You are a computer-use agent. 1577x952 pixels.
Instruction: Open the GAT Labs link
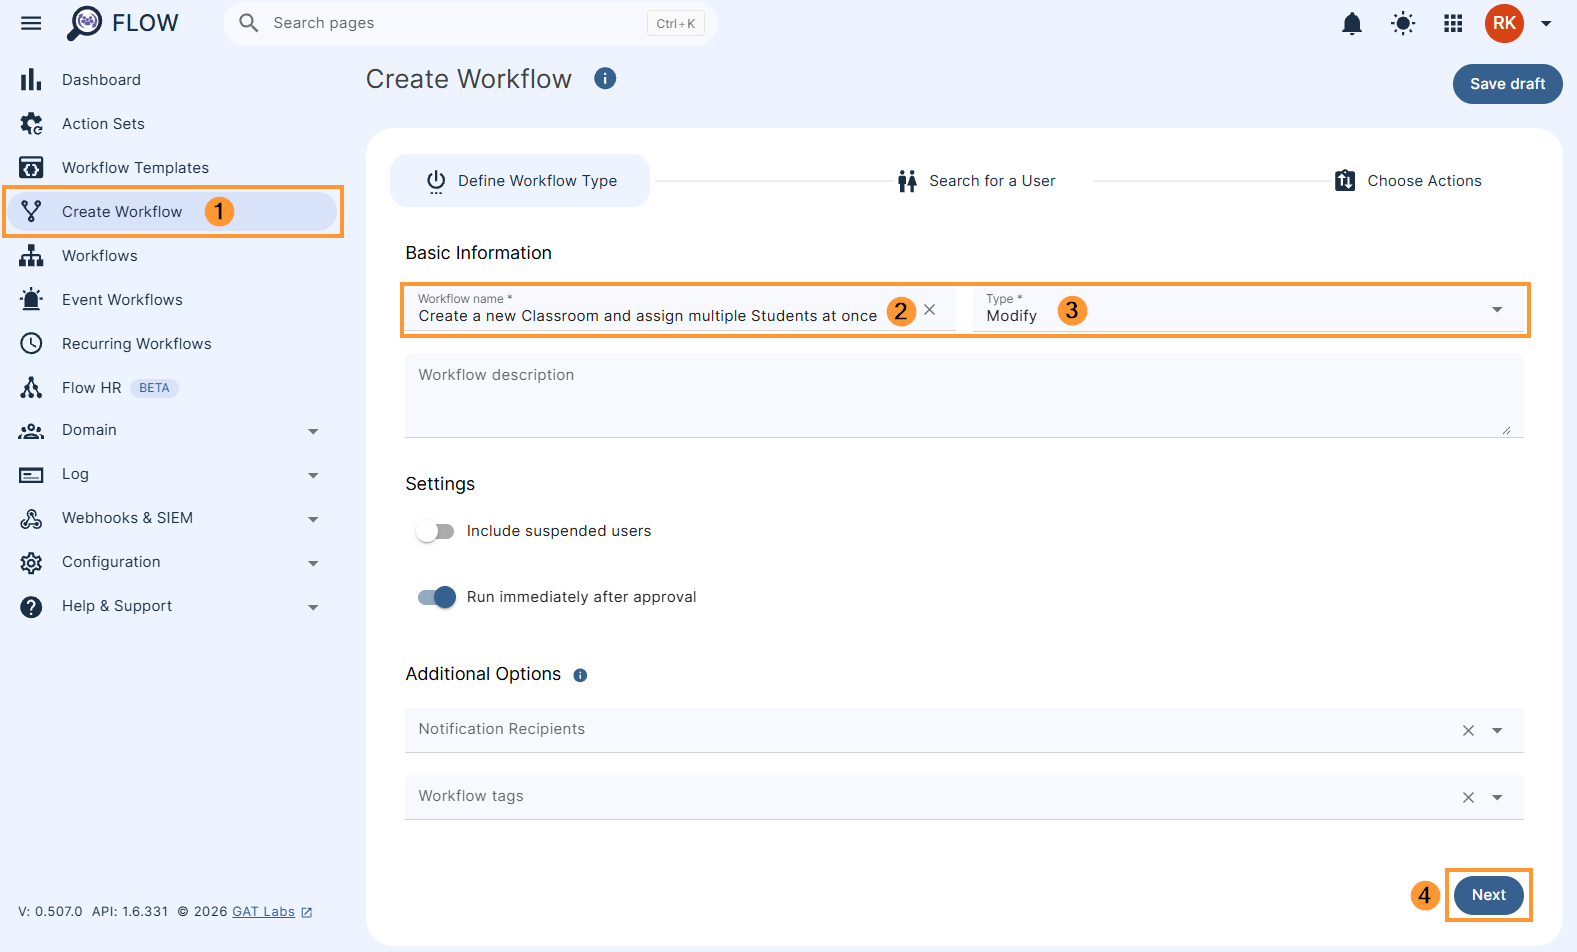[x=272, y=912]
